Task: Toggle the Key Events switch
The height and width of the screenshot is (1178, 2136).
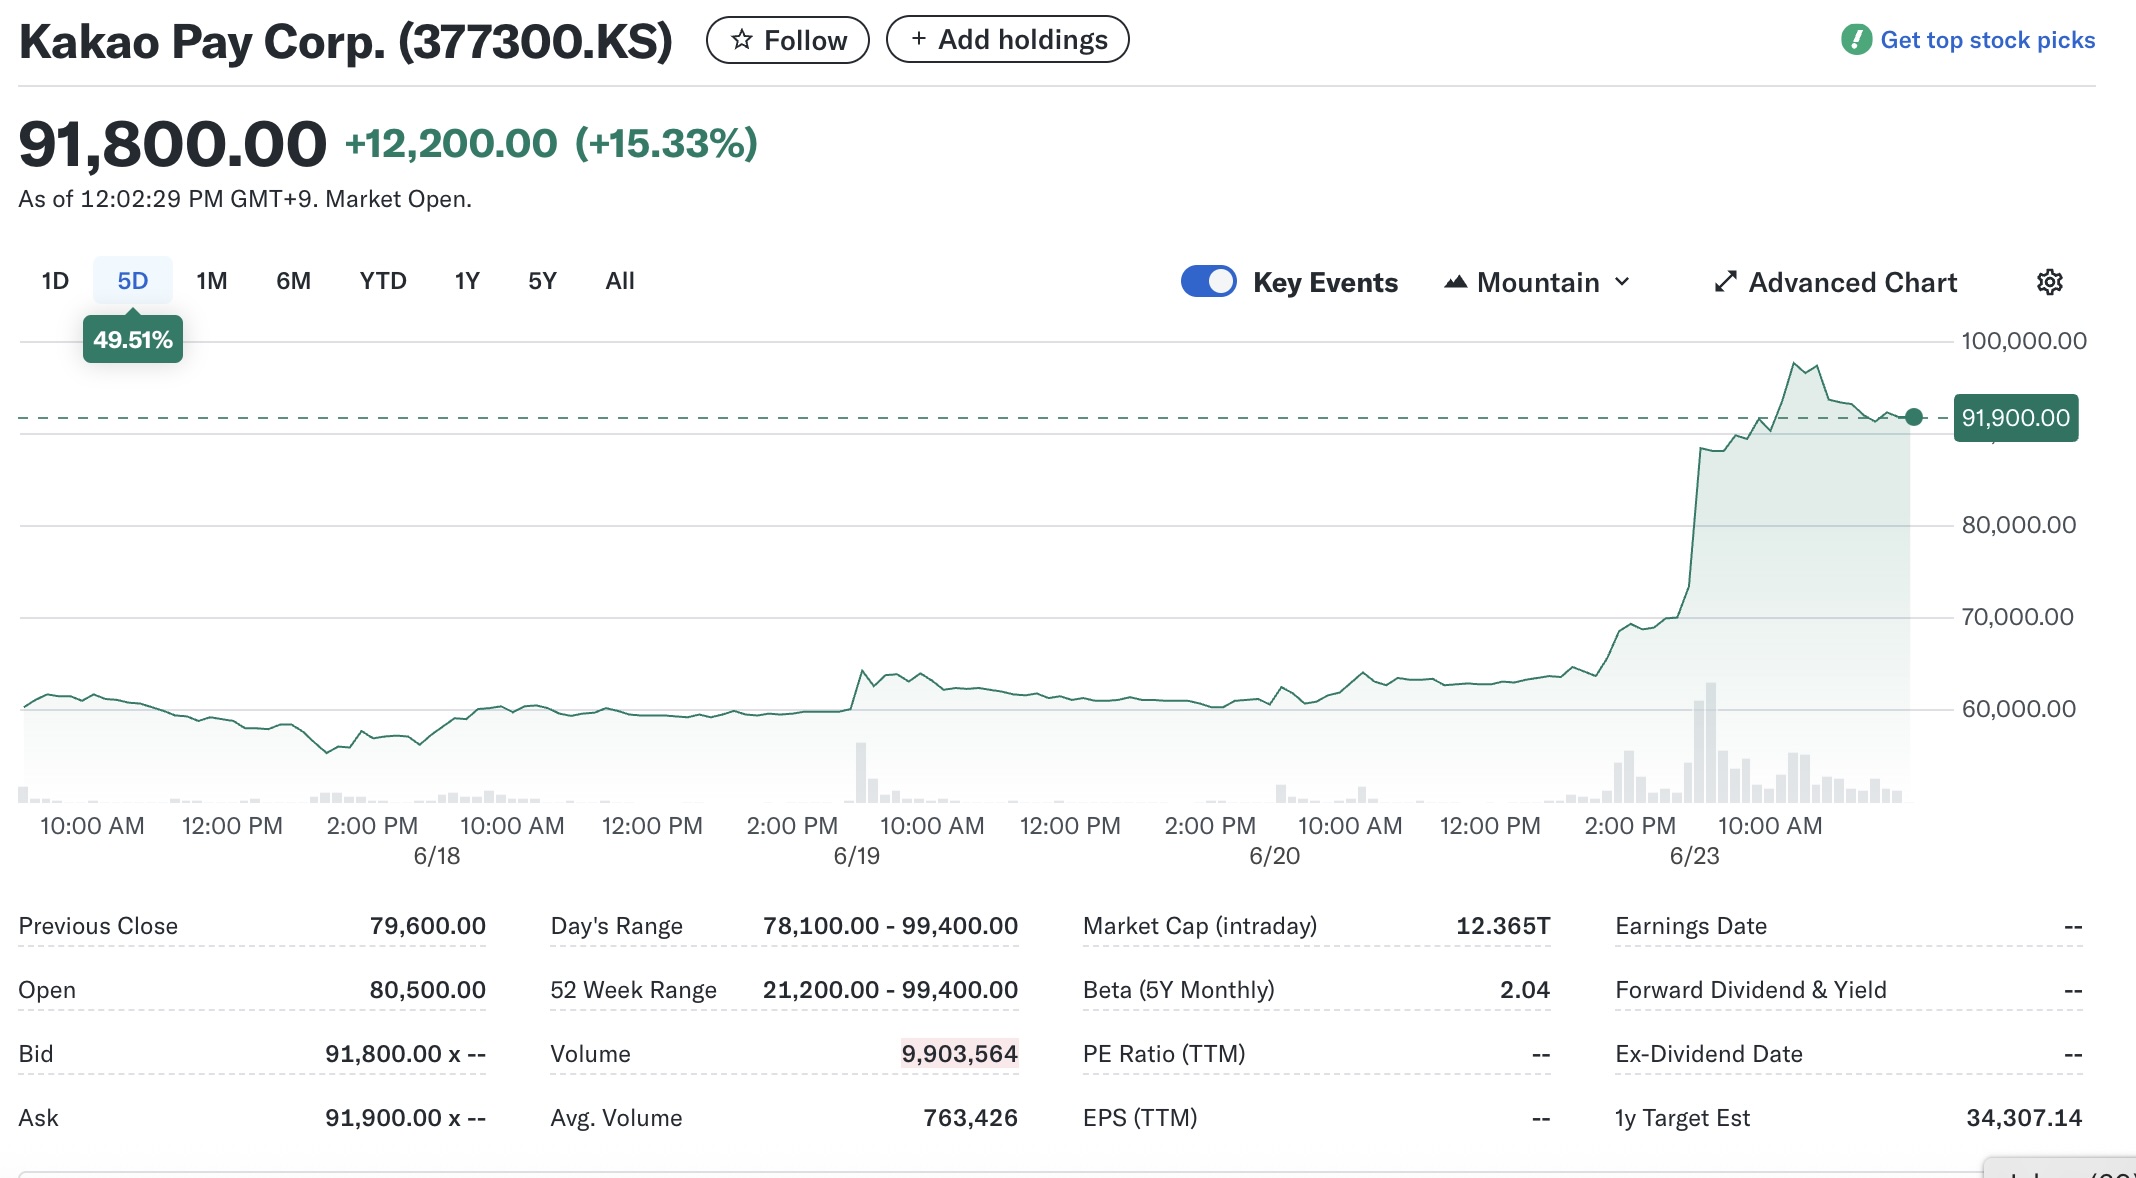Action: click(x=1209, y=282)
